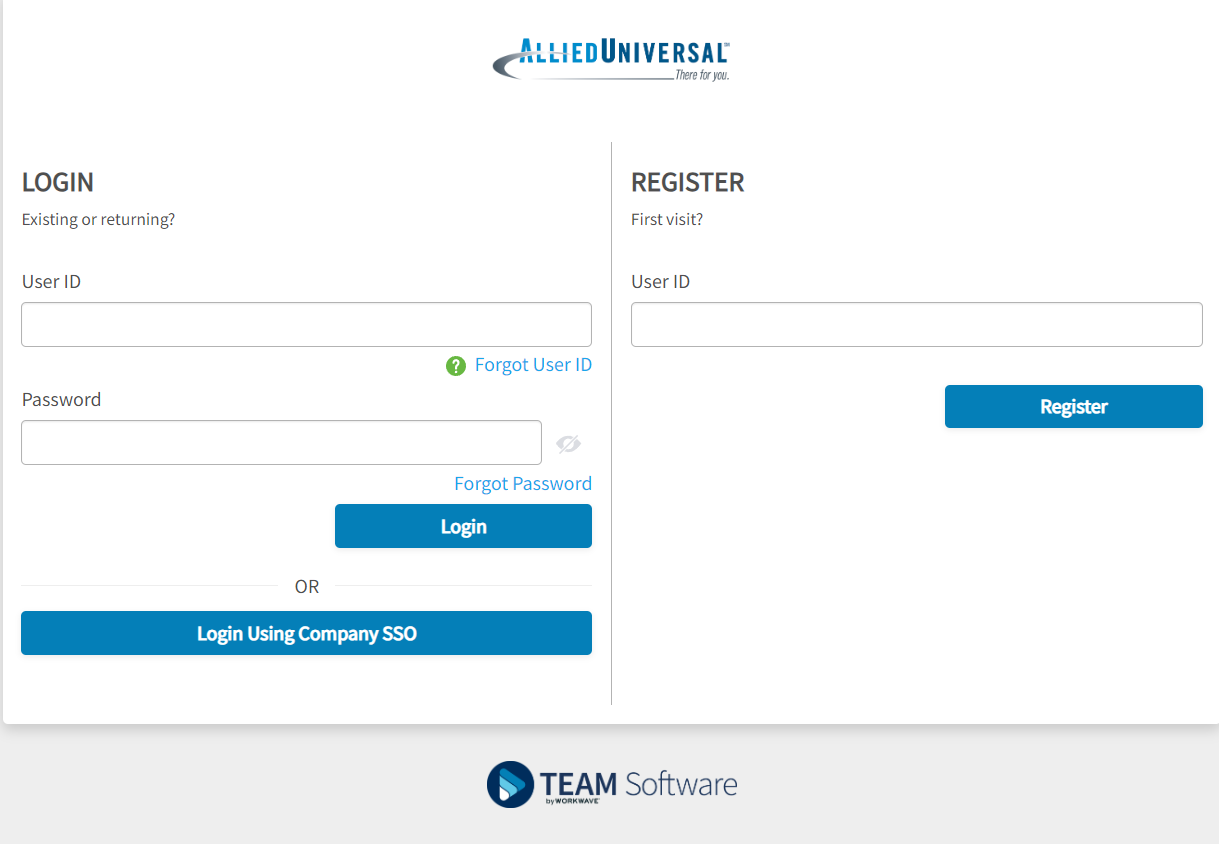Image resolution: width=1219 pixels, height=844 pixels.
Task: Open the Forgot User ID link
Action: [533, 365]
